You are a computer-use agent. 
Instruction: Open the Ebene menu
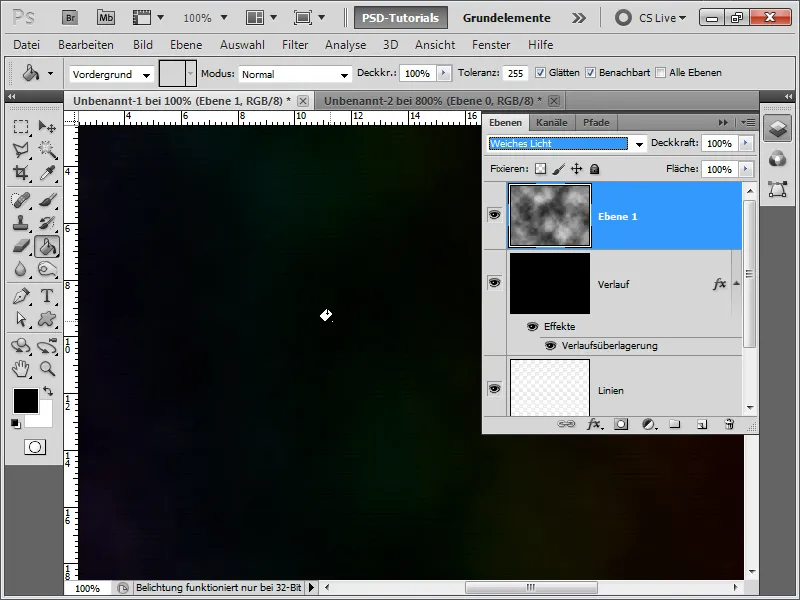pyautogui.click(x=186, y=45)
